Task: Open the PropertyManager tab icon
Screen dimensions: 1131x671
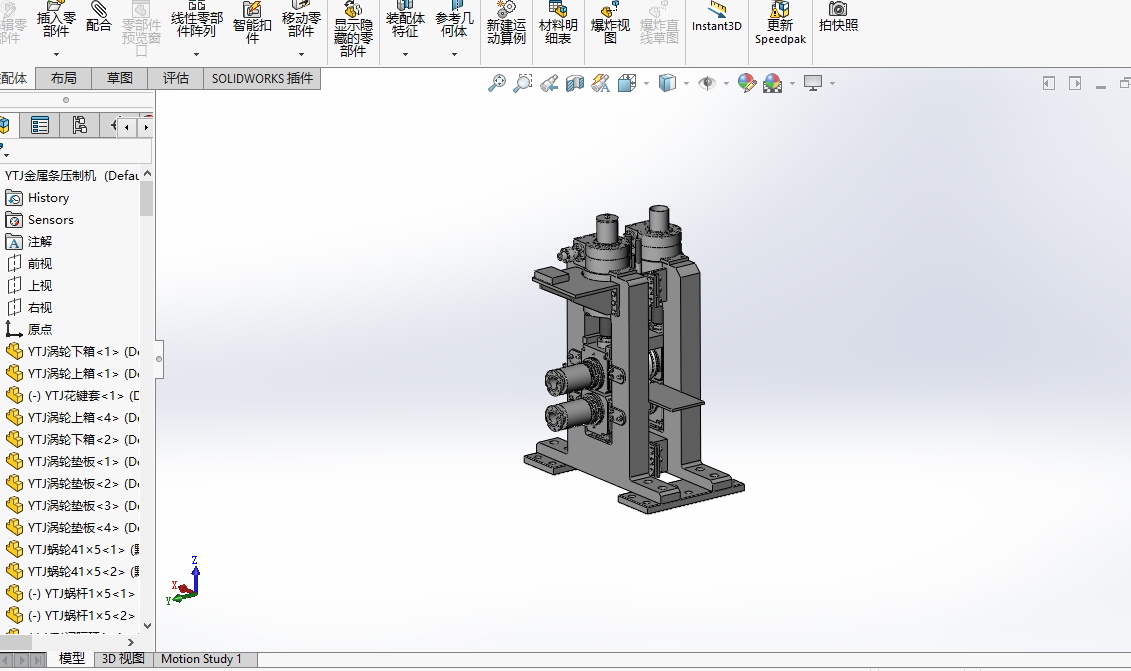Action: click(40, 125)
